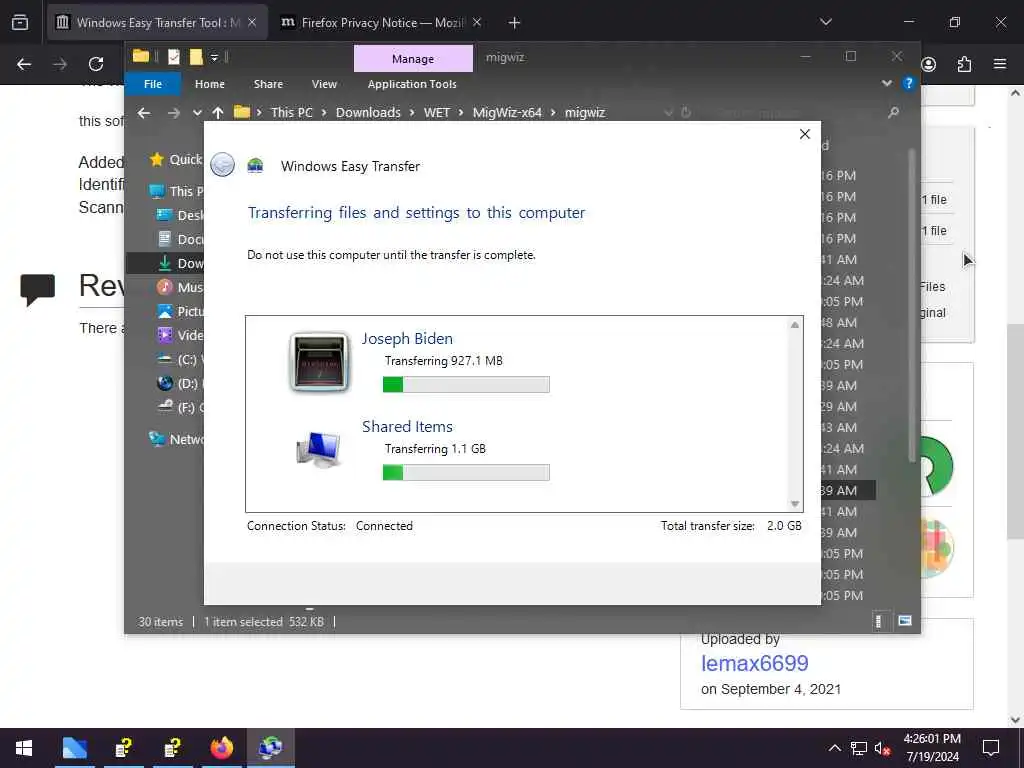Open uploader lemax6699 profile link
Image resolution: width=1024 pixels, height=768 pixels.
point(754,664)
